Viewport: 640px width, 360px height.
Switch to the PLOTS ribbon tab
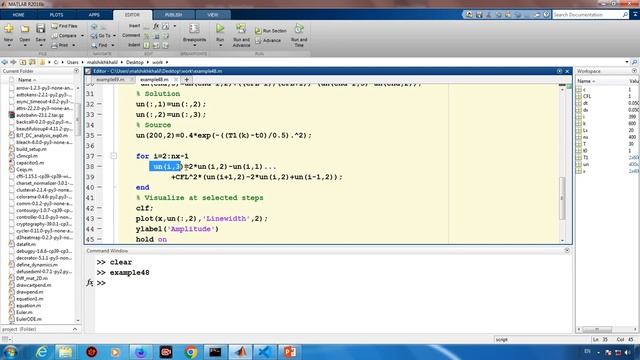pos(56,15)
